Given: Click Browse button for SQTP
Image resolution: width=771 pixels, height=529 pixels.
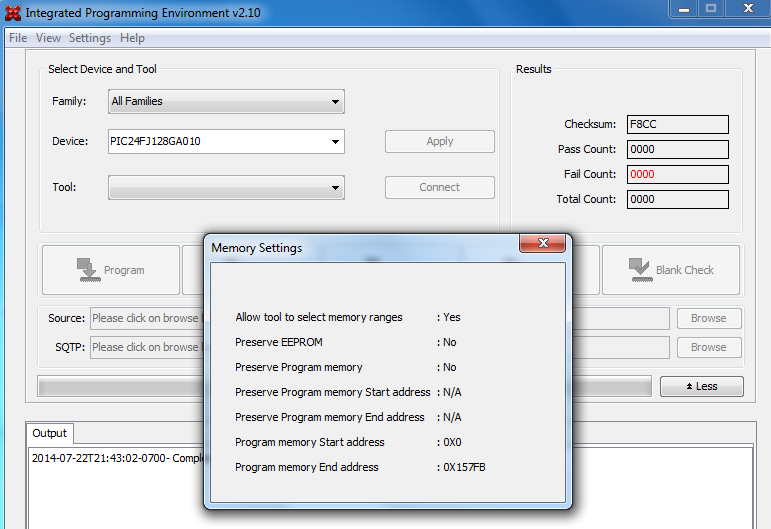Looking at the screenshot, I should coord(709,347).
